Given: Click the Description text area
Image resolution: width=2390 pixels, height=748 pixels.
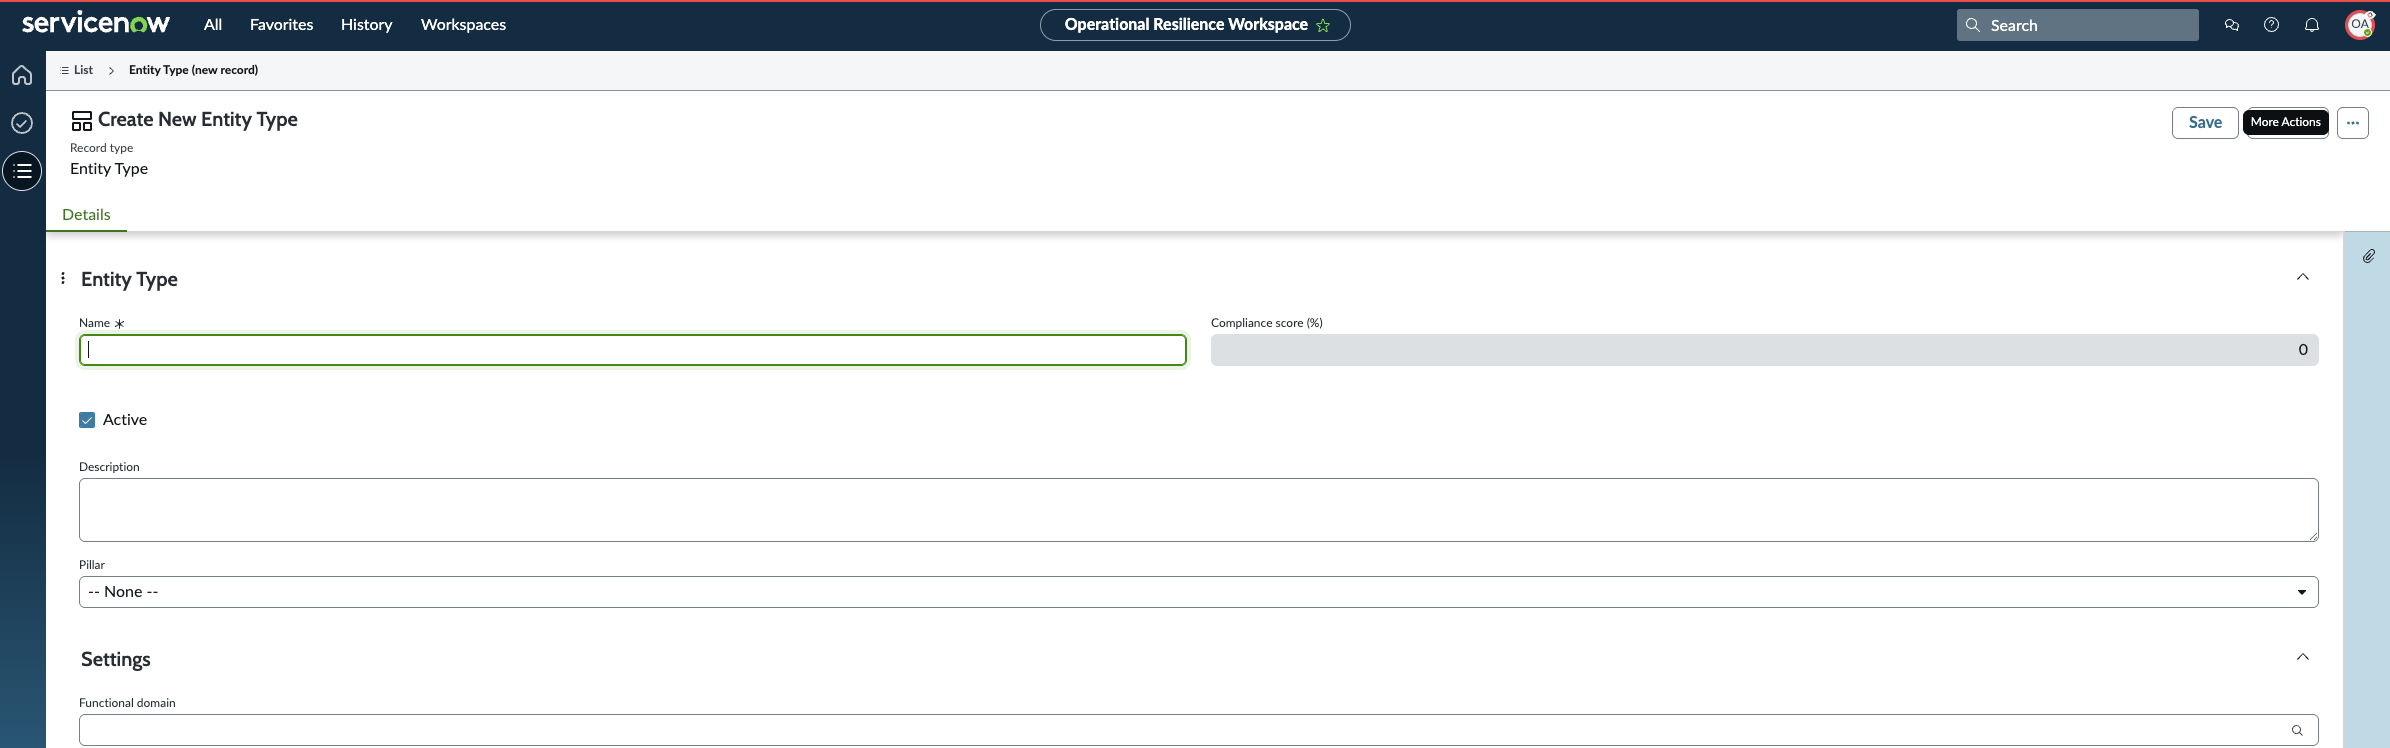Looking at the screenshot, I should pyautogui.click(x=1198, y=510).
